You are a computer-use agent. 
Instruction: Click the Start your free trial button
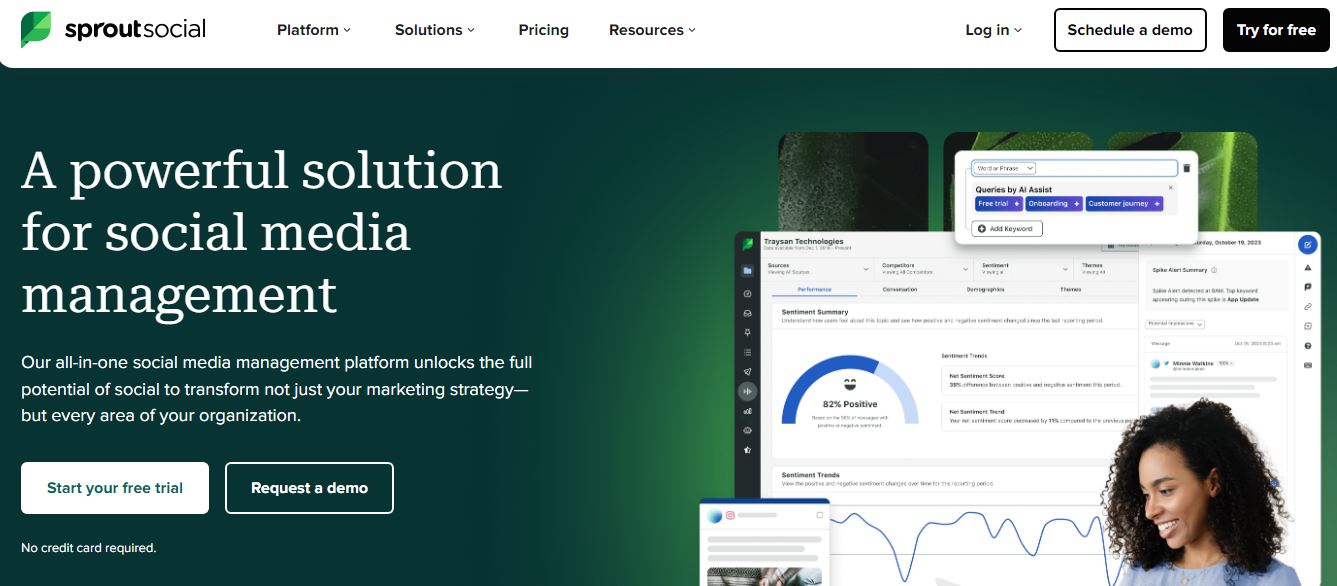115,488
